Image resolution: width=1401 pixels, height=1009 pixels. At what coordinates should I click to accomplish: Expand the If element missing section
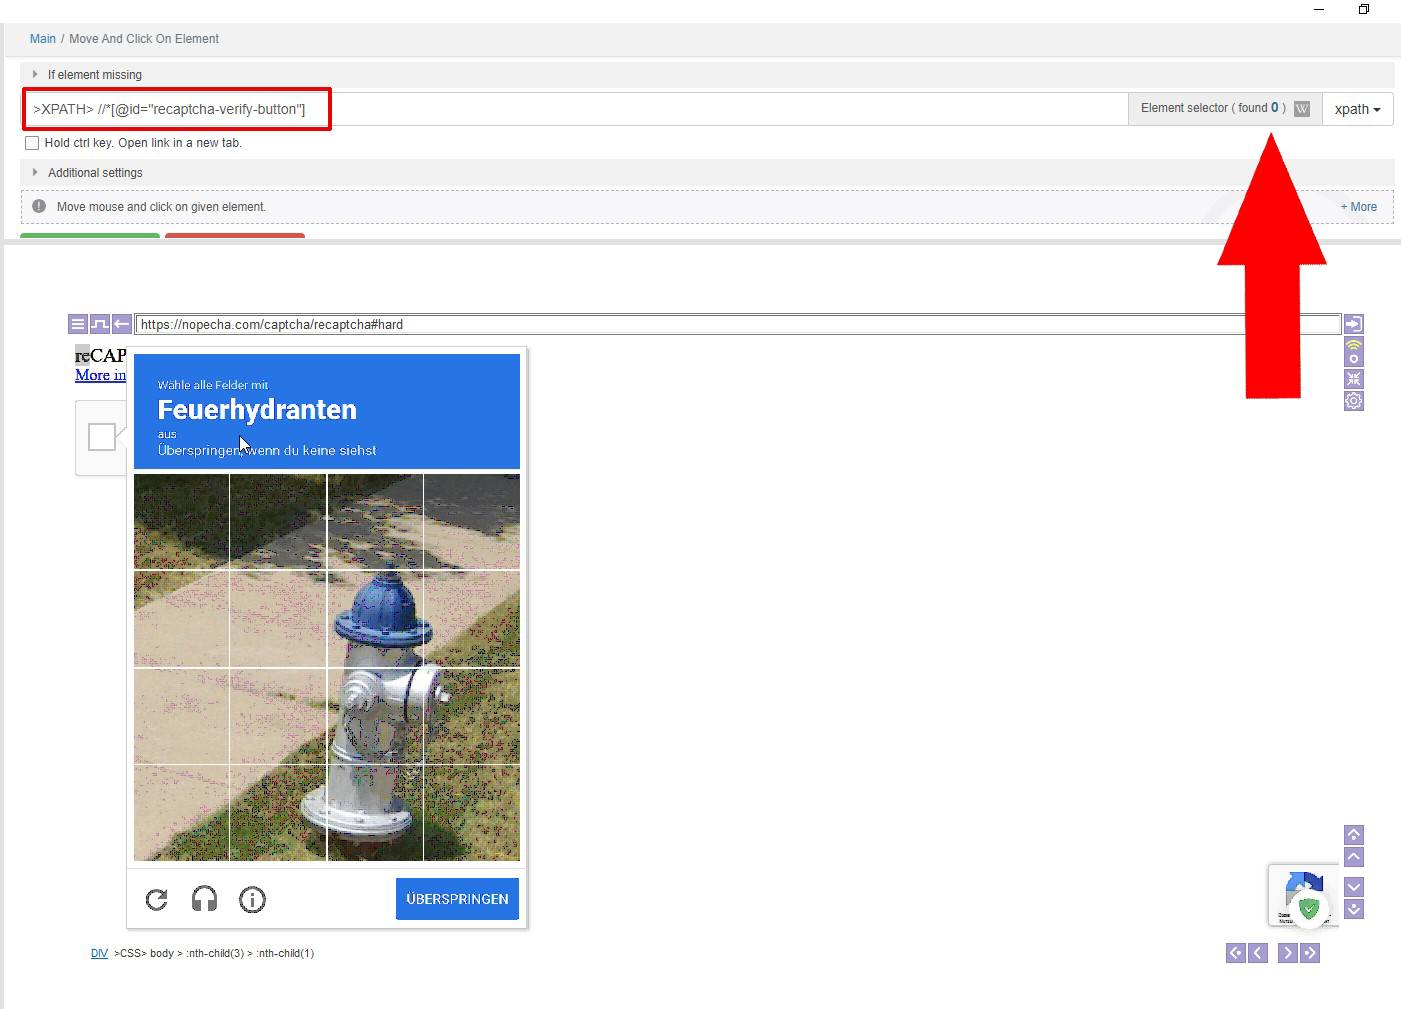(x=94, y=75)
